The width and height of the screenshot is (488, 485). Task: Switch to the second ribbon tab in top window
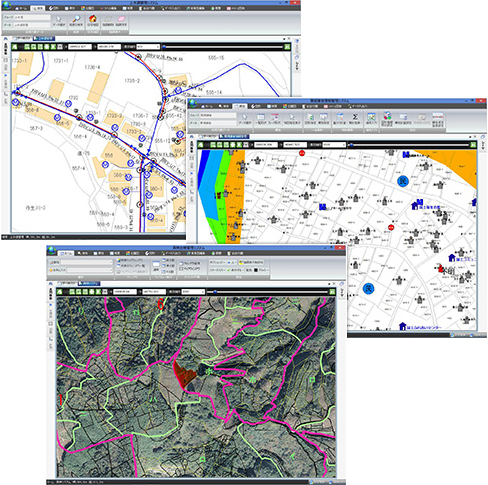click(x=37, y=8)
